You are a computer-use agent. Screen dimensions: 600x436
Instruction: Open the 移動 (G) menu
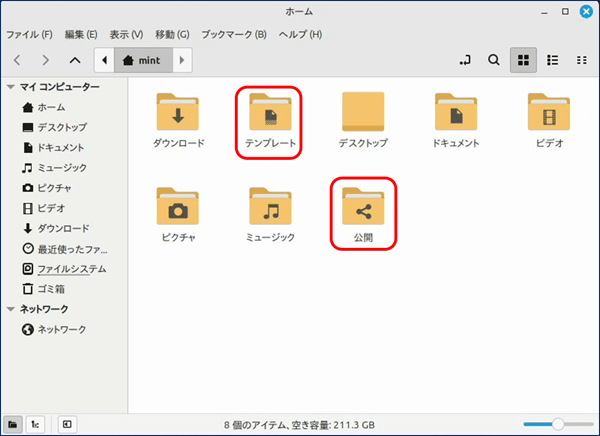[x=172, y=34]
